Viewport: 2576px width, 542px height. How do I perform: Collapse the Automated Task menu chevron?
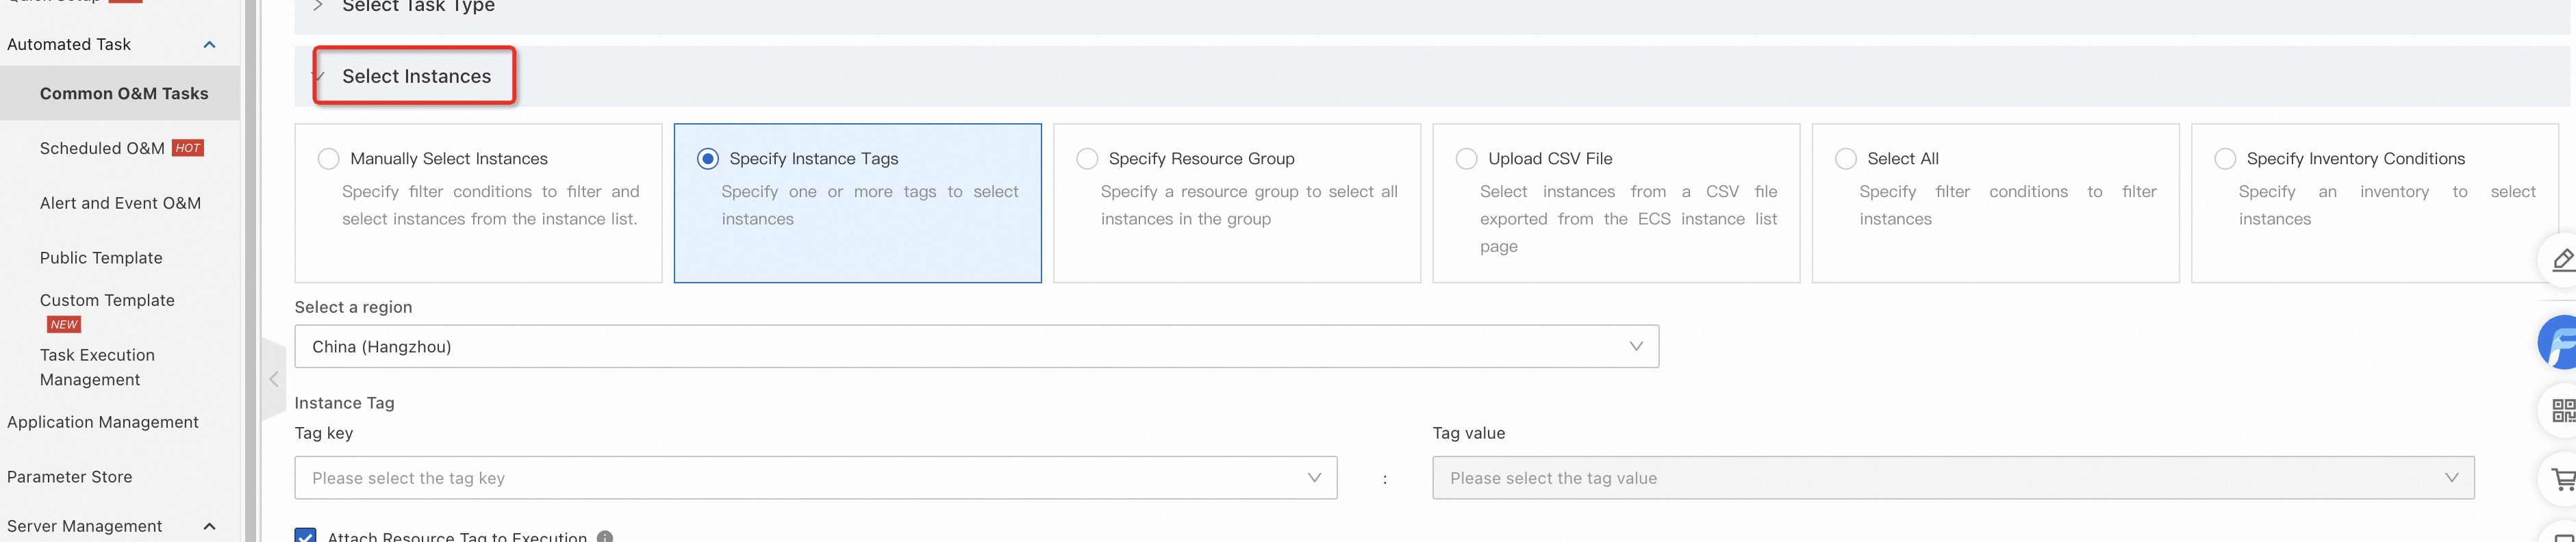point(210,45)
